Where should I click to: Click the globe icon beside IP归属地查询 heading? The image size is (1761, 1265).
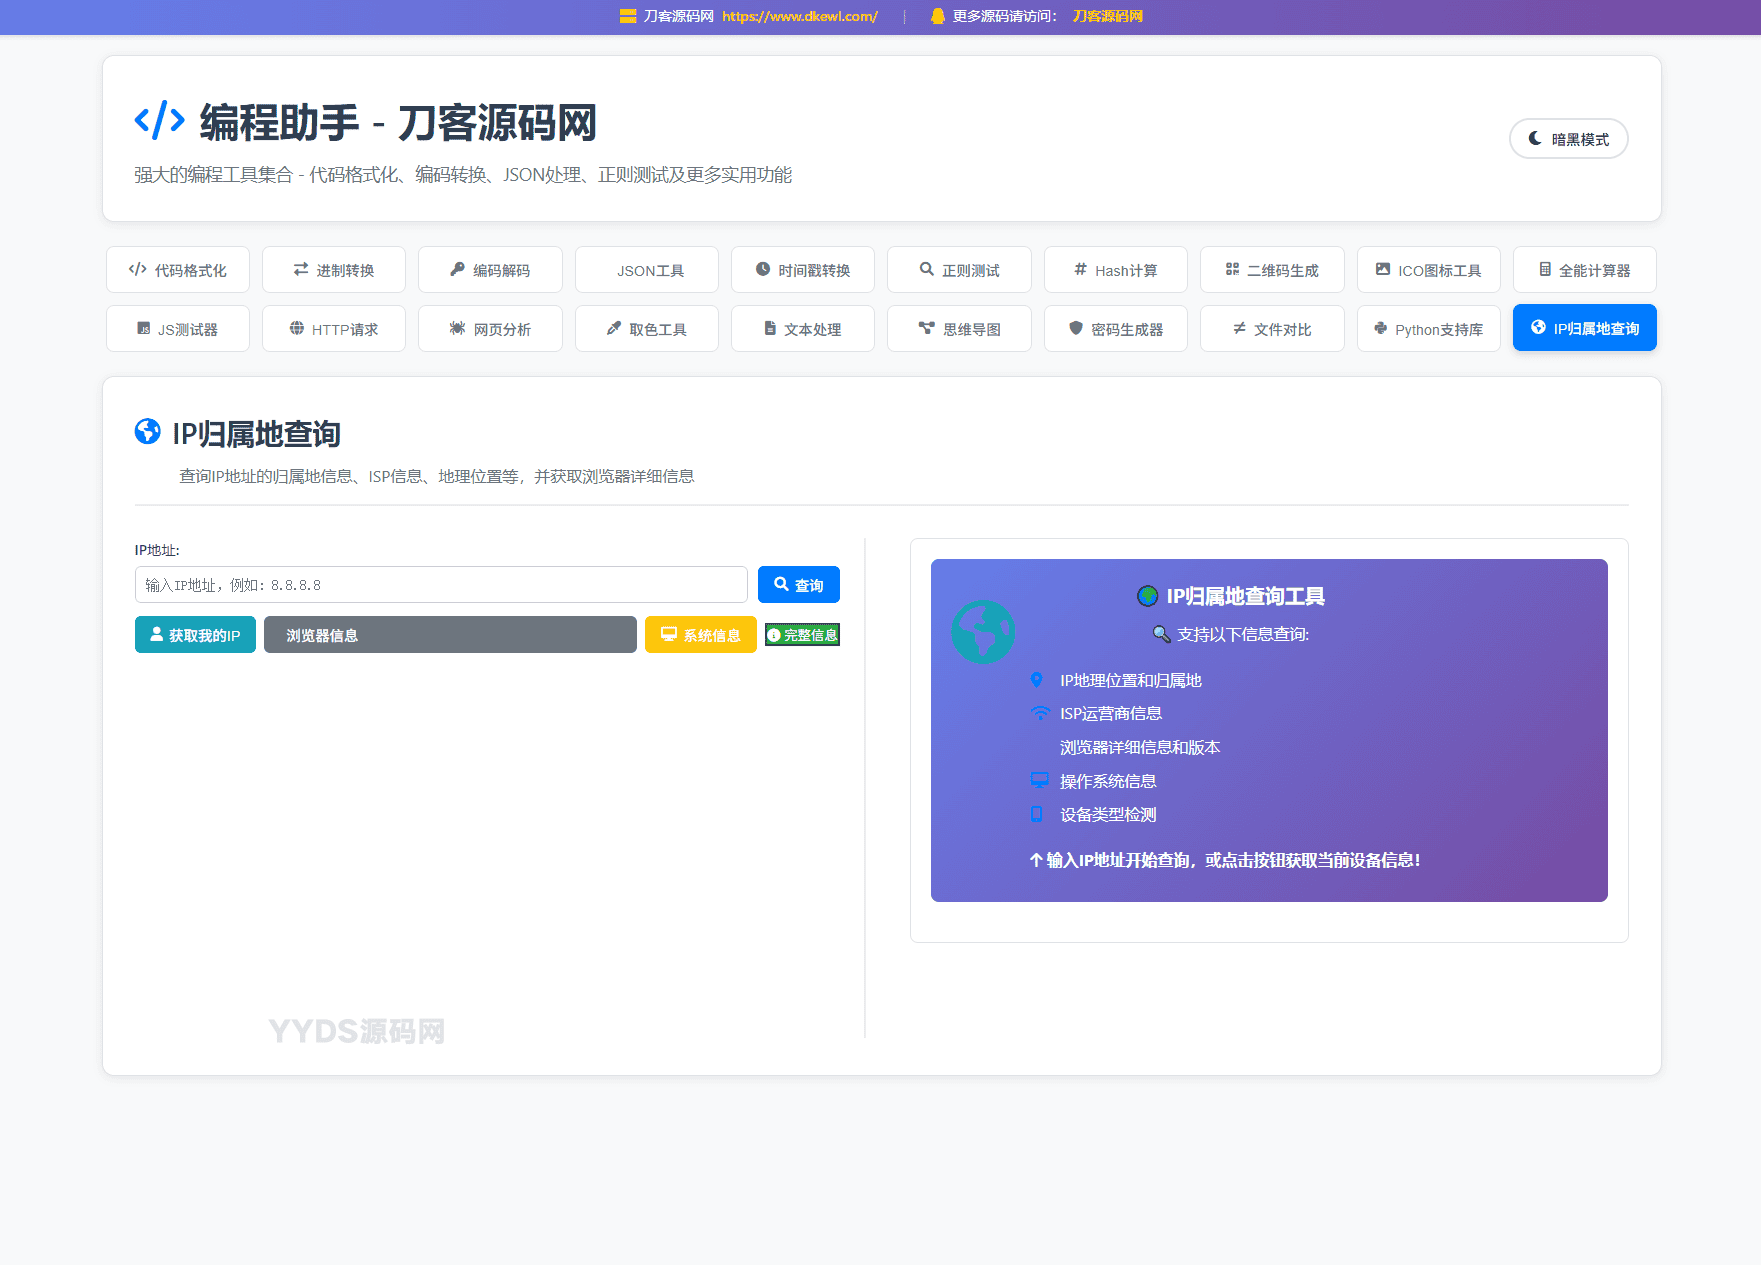click(x=148, y=431)
